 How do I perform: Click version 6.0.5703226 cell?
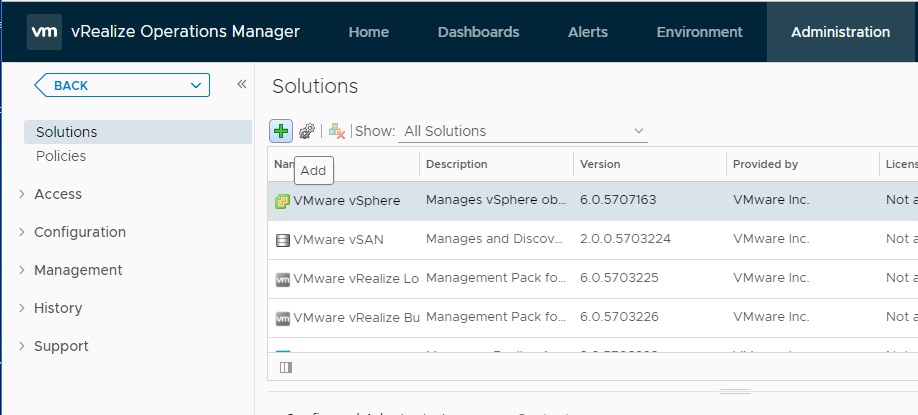[x=619, y=317]
